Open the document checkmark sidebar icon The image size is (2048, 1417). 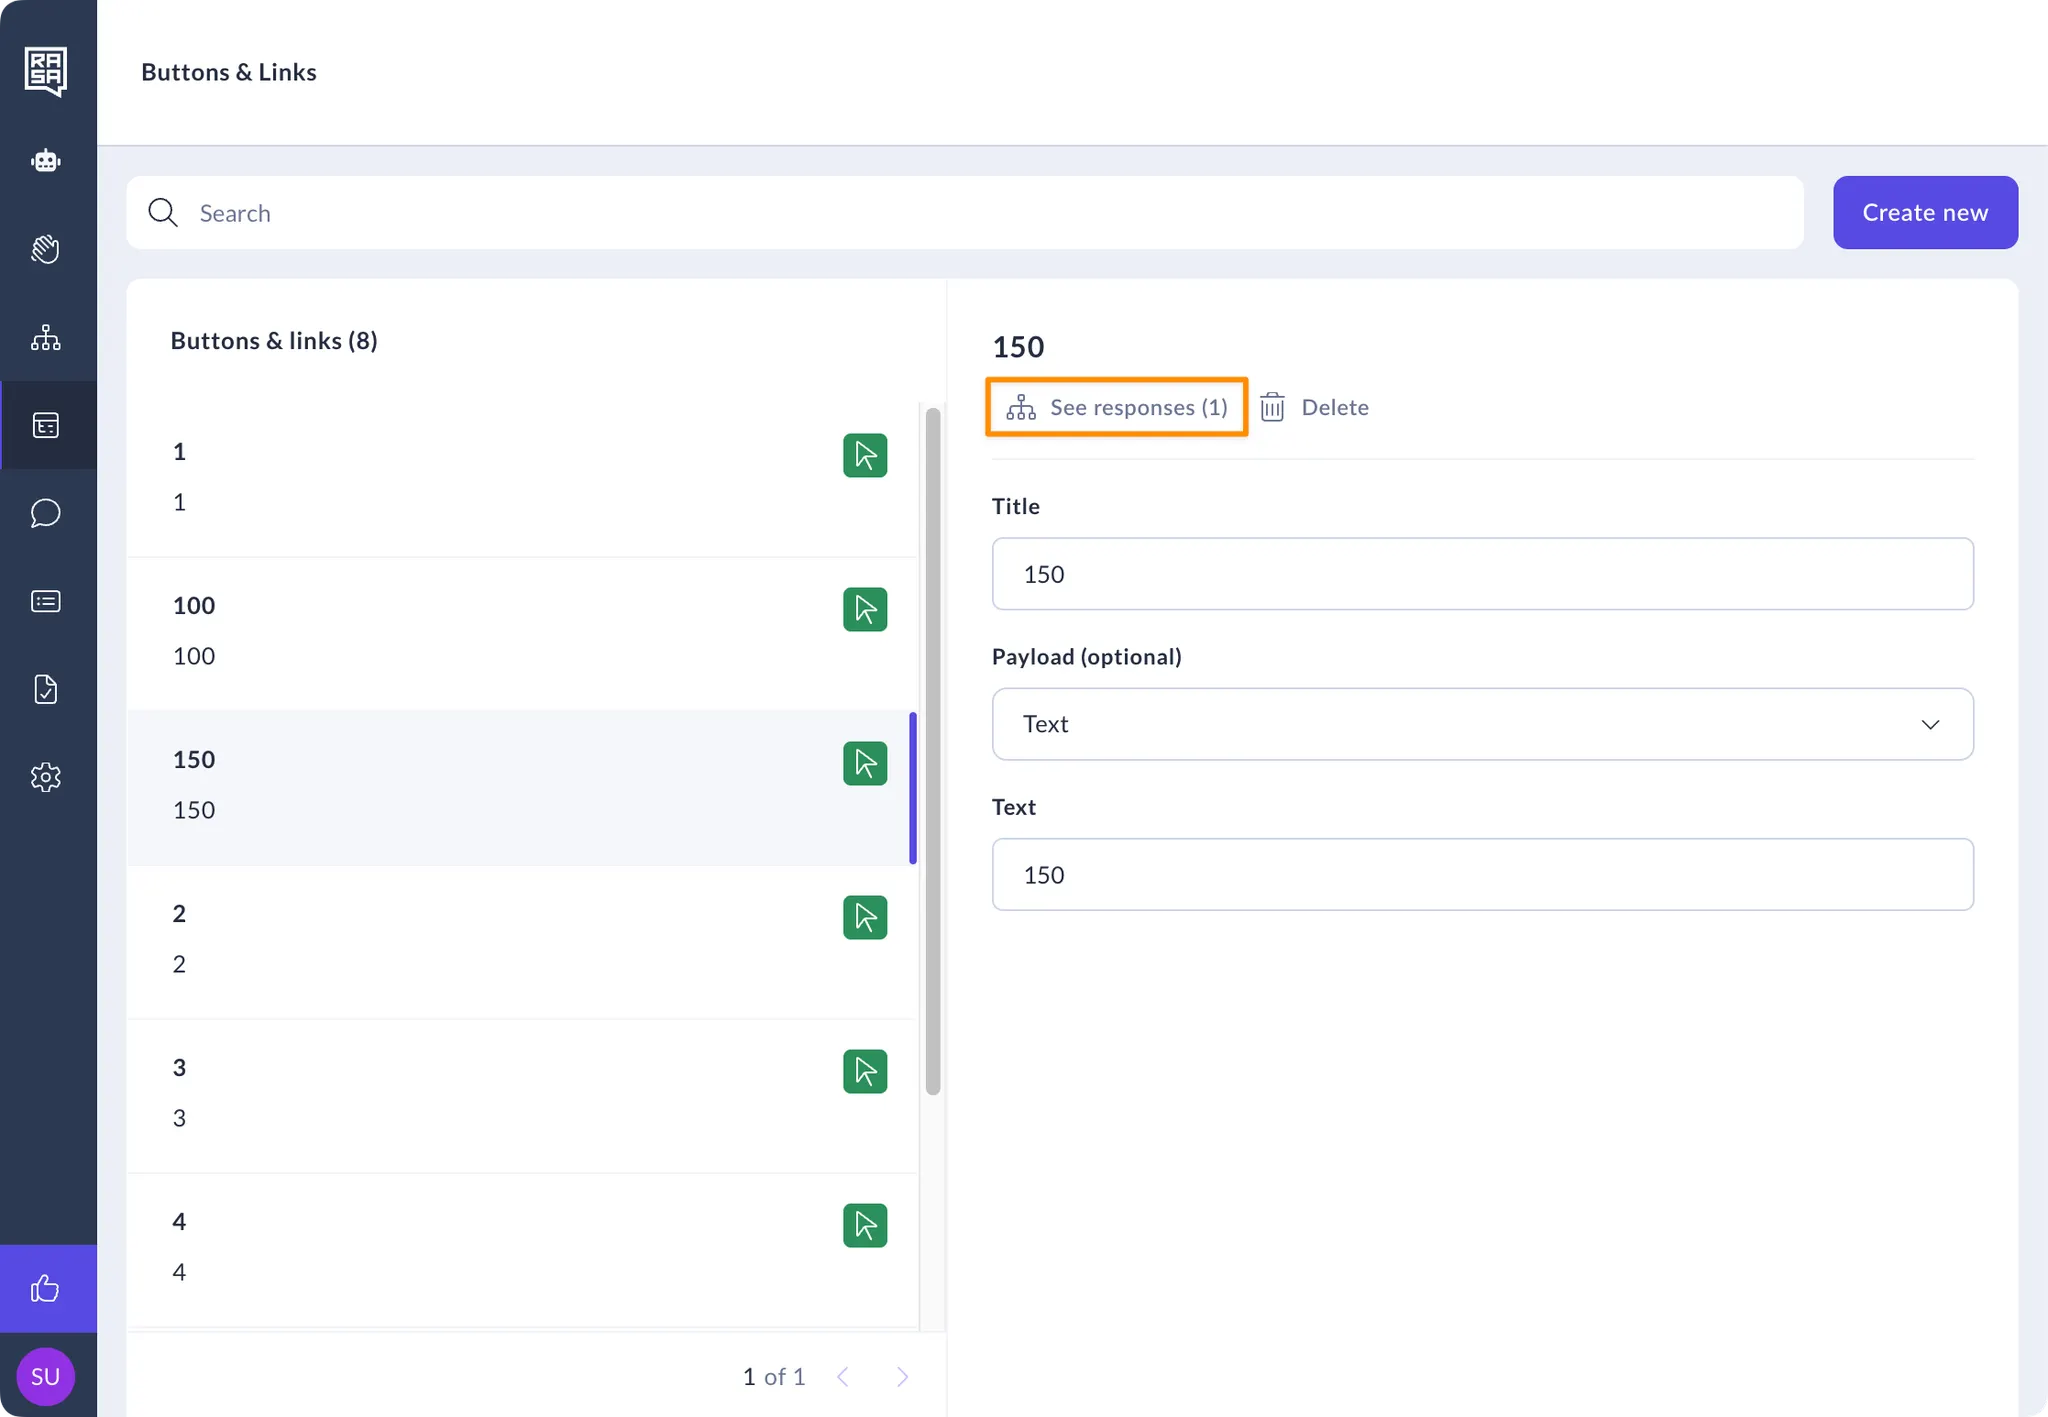coord(46,689)
